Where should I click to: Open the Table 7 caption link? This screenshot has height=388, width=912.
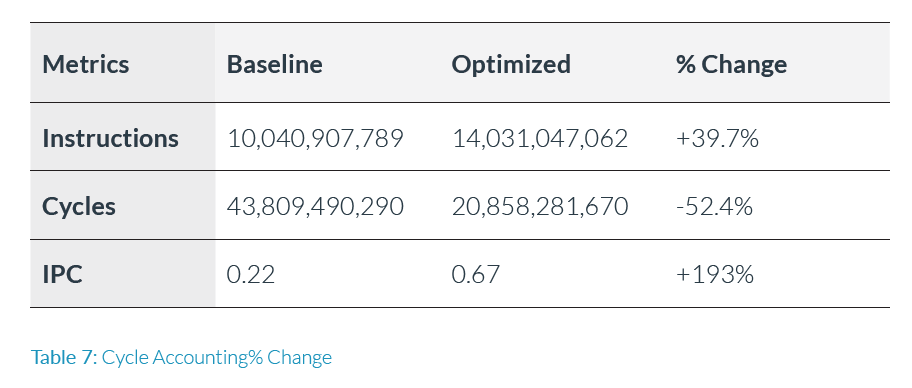coord(181,357)
